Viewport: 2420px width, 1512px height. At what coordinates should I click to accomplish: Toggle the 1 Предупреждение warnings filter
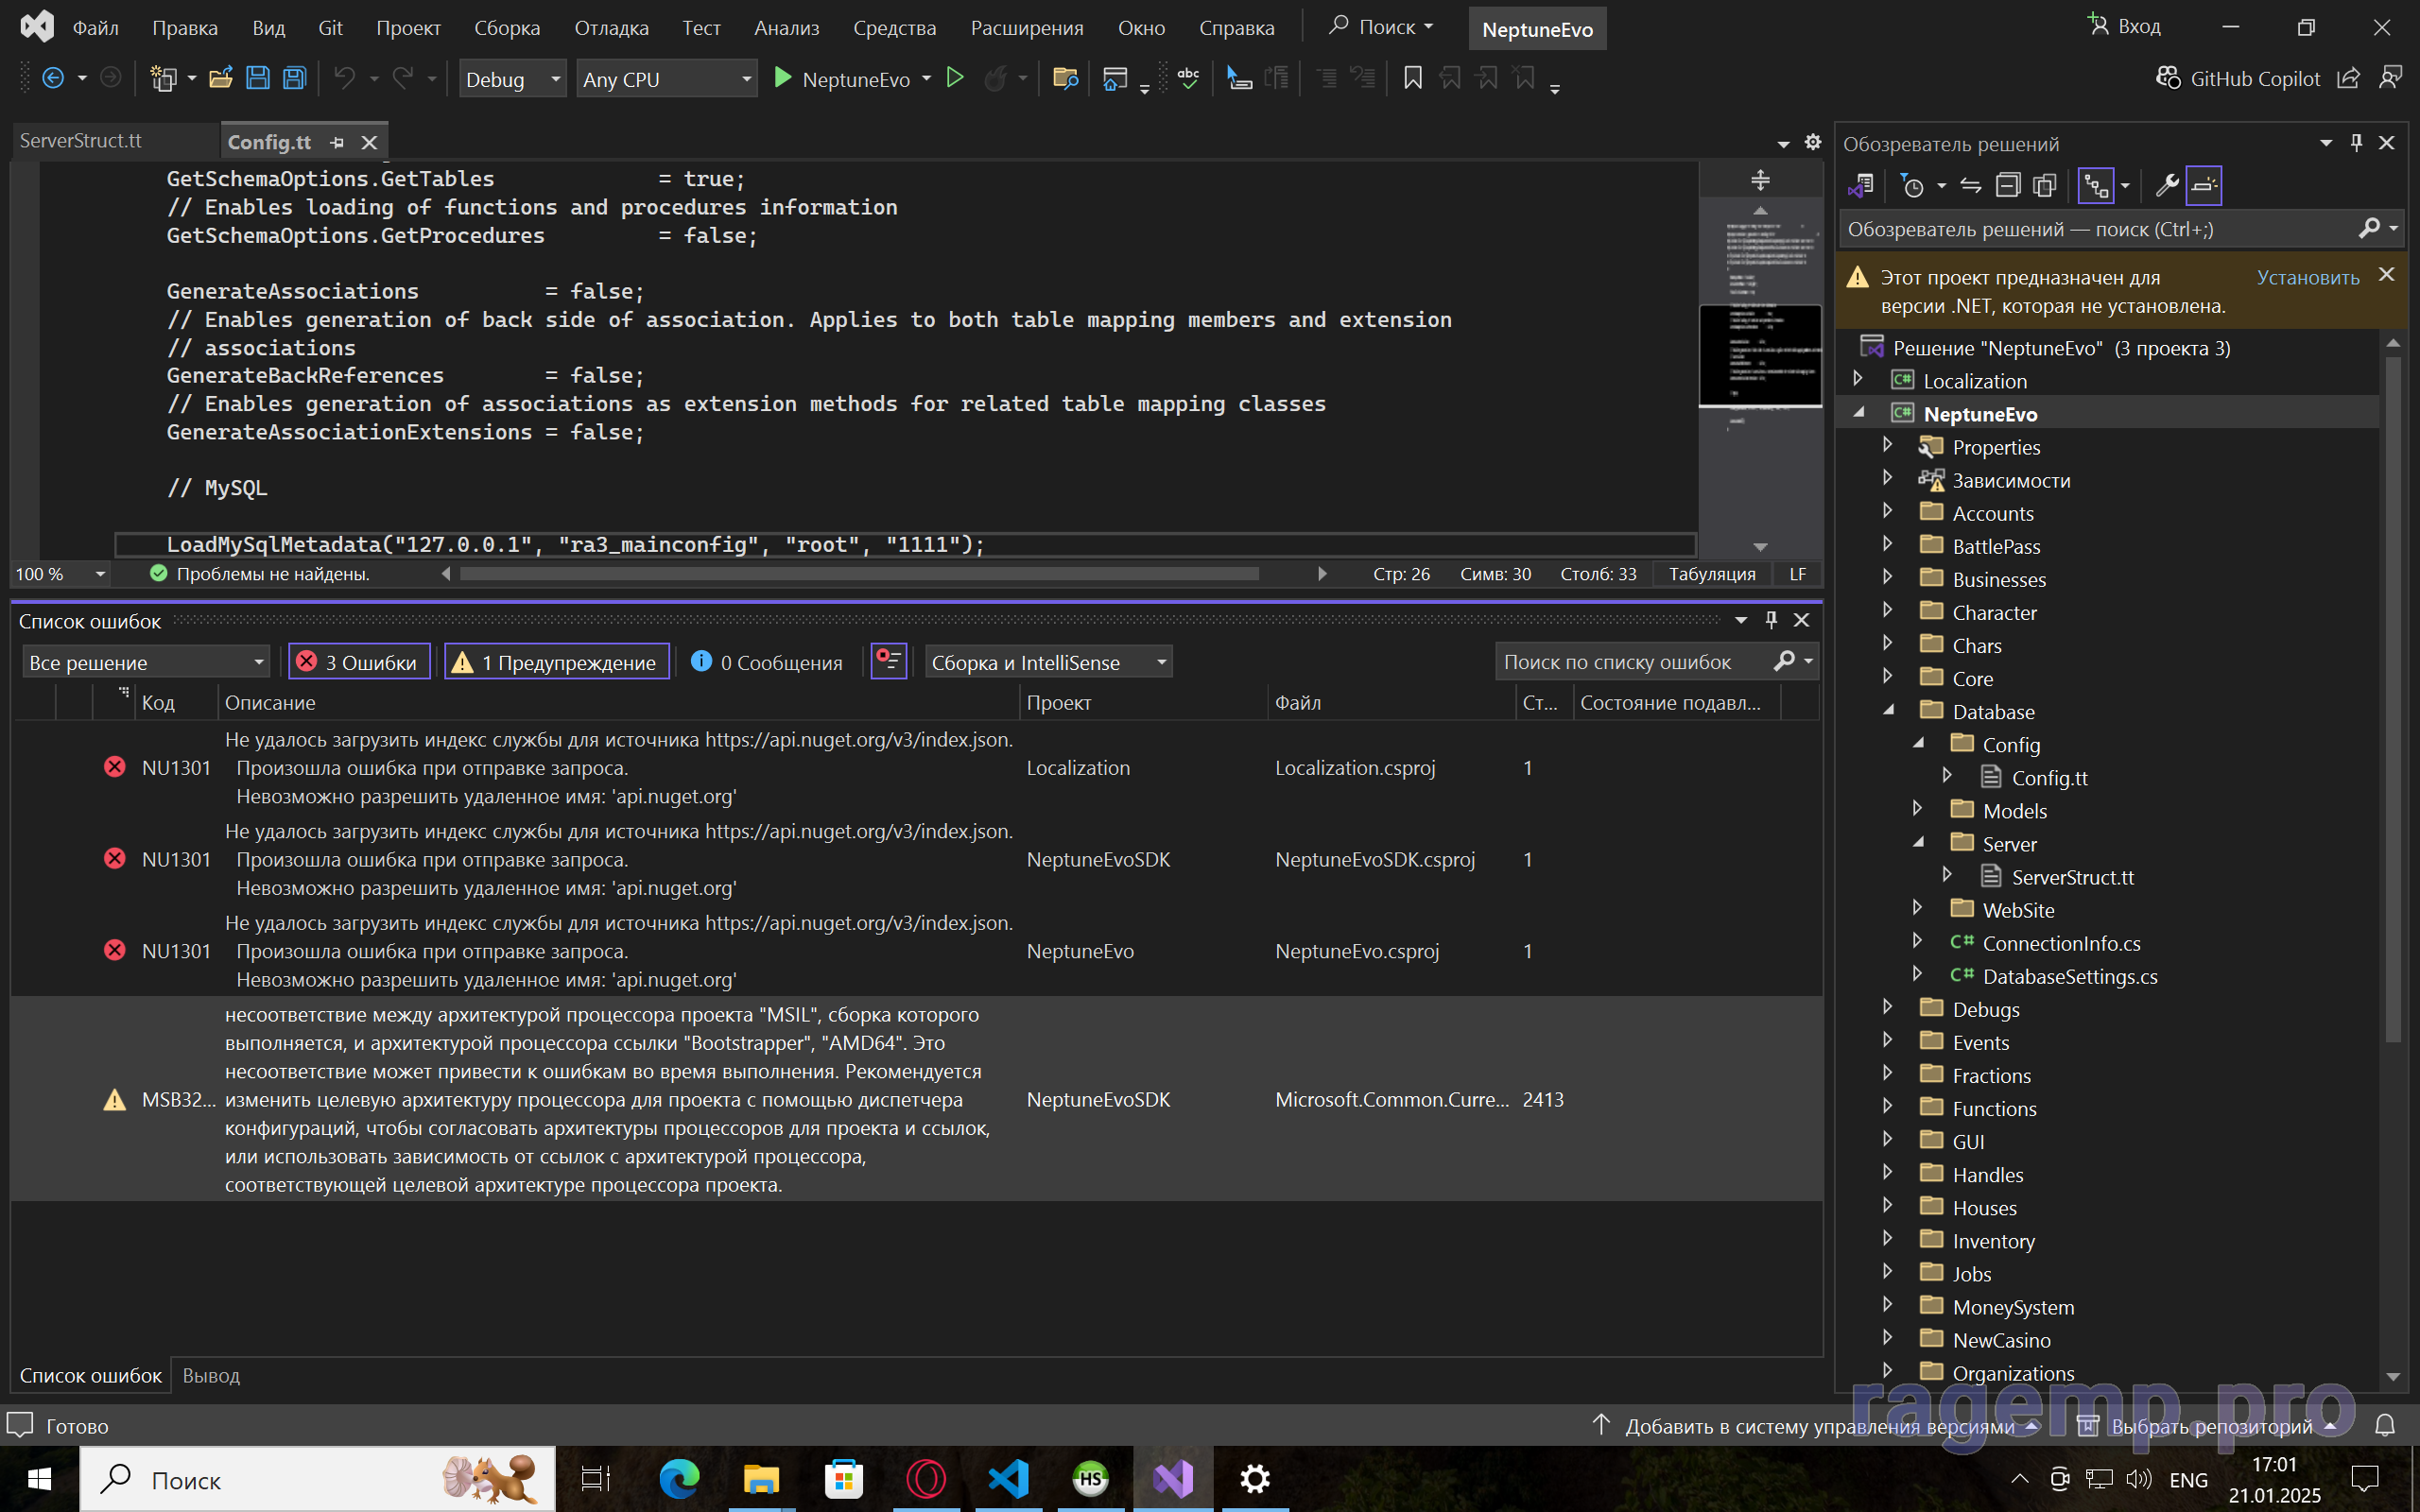557,662
